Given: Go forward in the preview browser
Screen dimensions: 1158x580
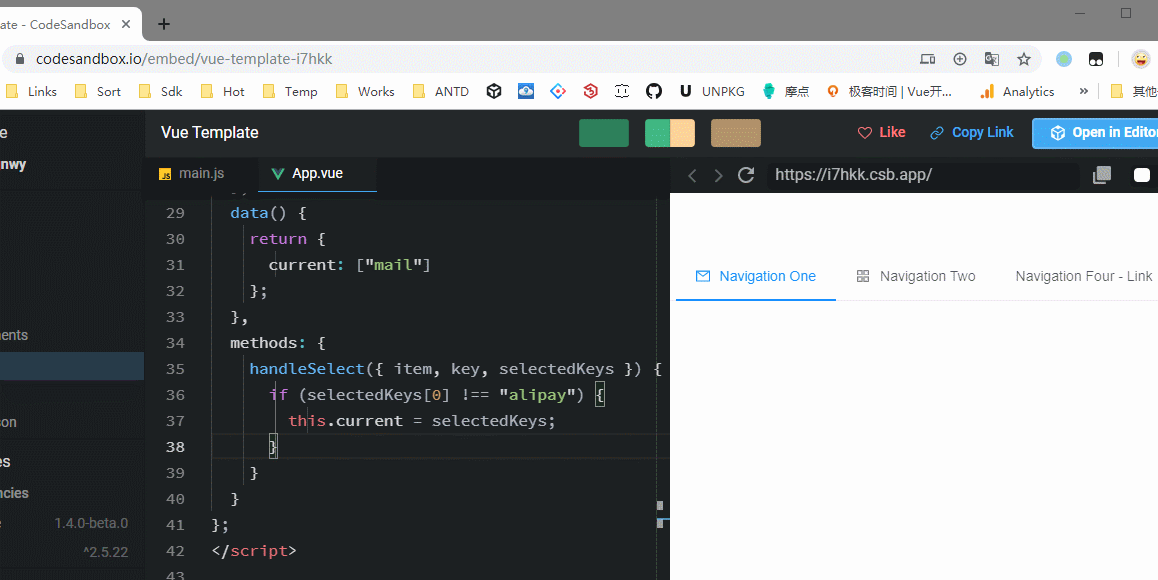Looking at the screenshot, I should pyautogui.click(x=718, y=175).
